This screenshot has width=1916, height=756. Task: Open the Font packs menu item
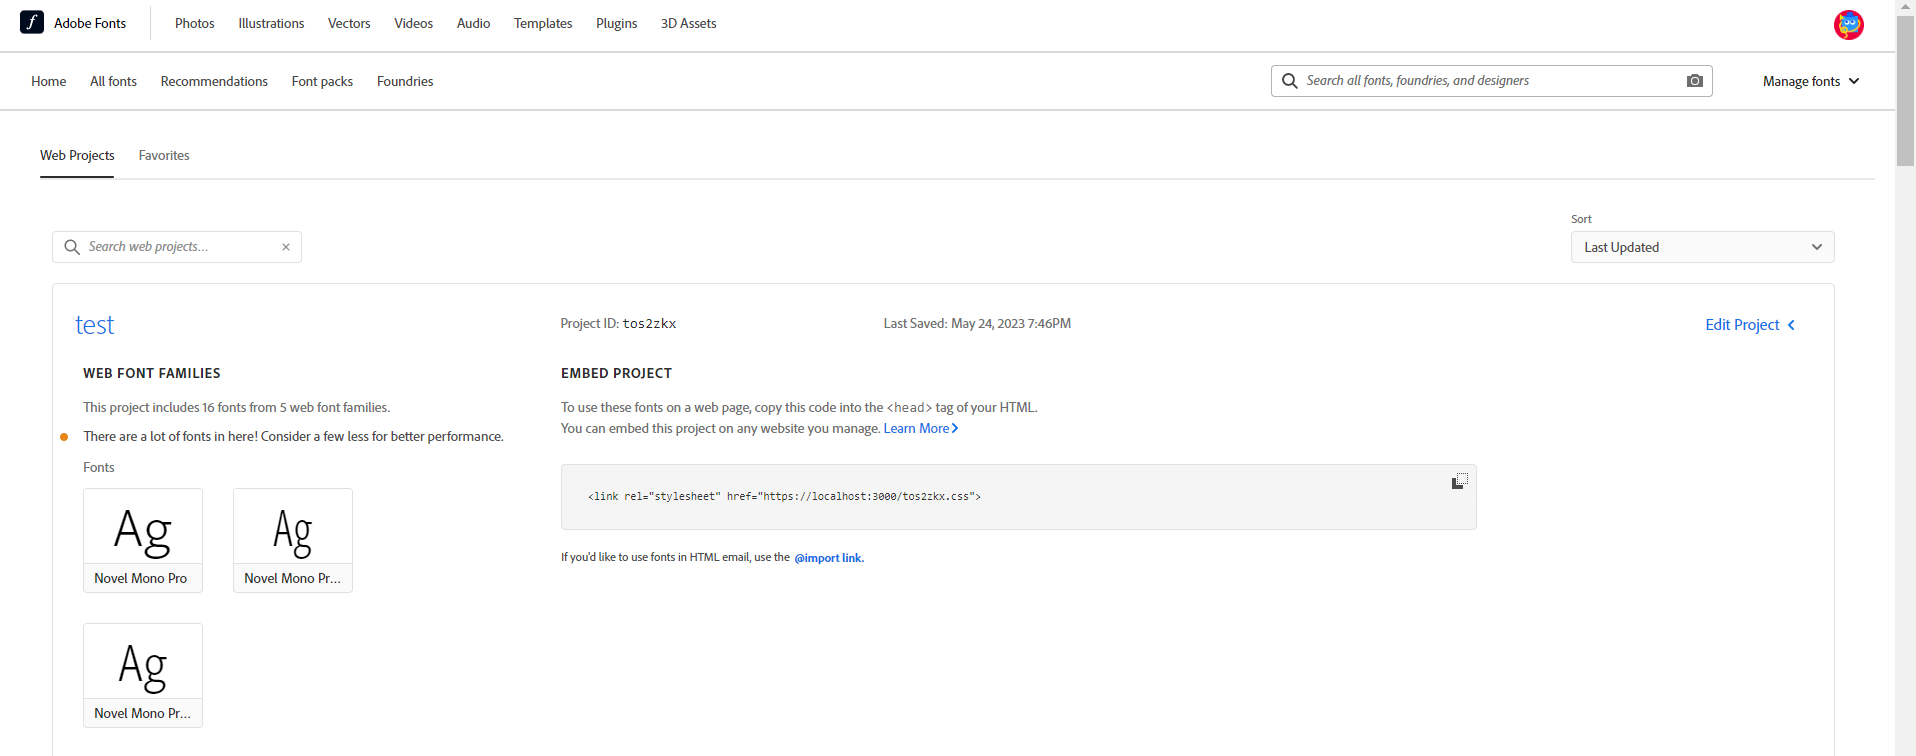(x=322, y=81)
